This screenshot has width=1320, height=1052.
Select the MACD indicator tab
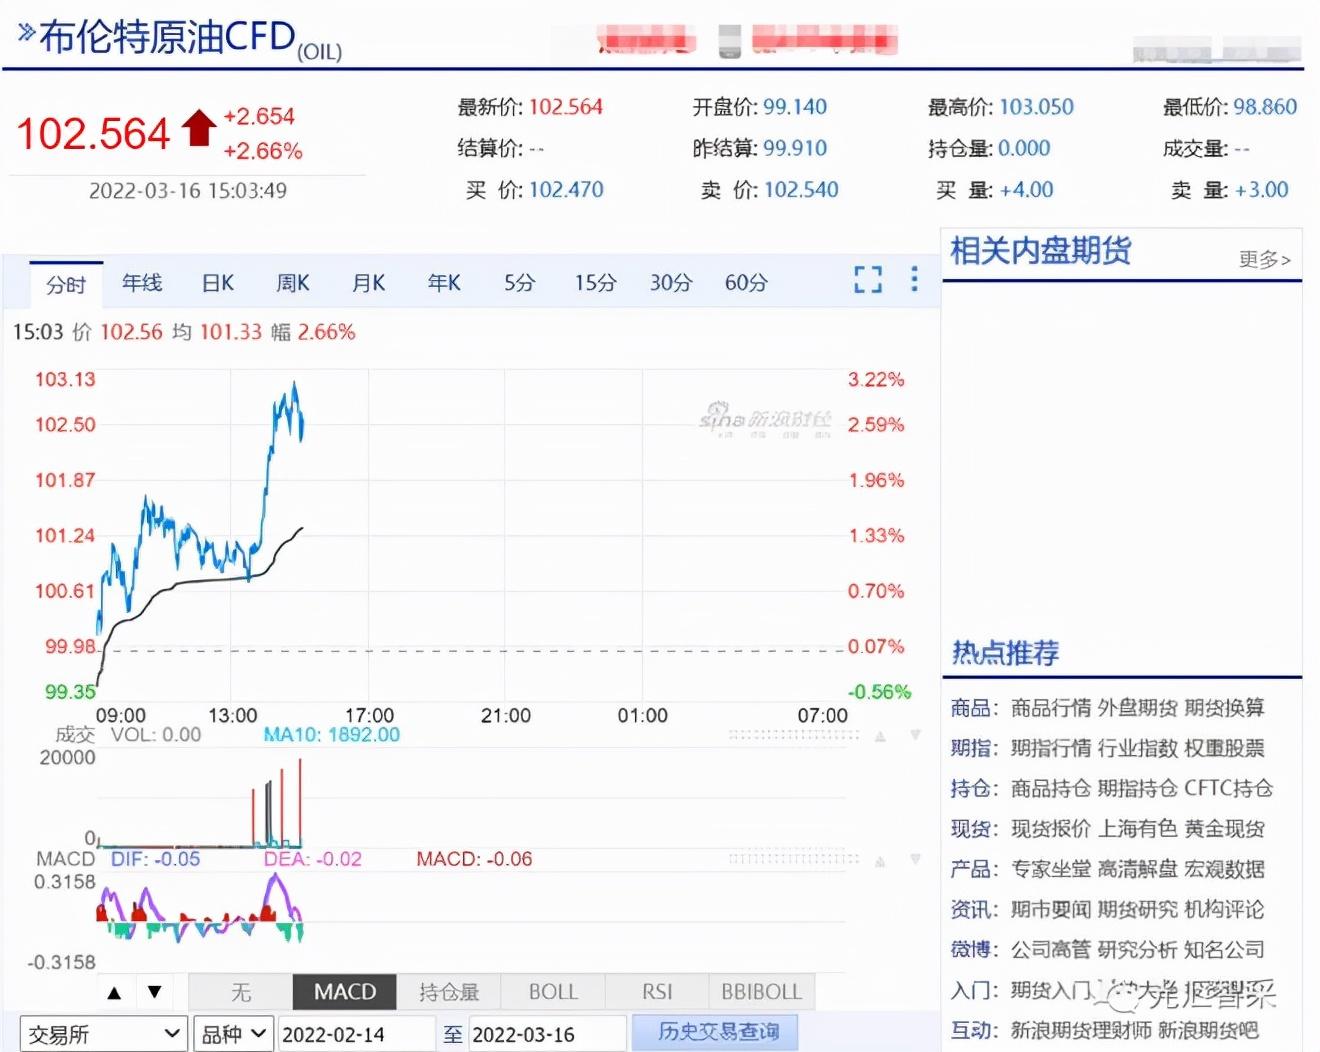coord(345,992)
